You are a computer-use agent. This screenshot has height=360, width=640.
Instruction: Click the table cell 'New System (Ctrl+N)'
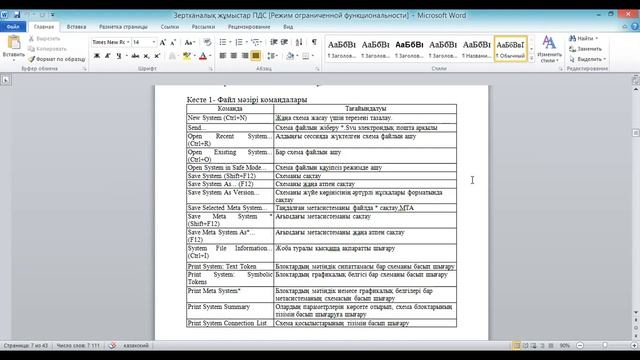click(230, 118)
